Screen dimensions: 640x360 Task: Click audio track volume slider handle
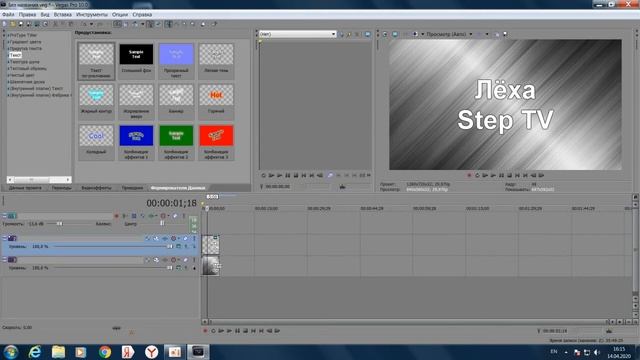click(x=60, y=224)
